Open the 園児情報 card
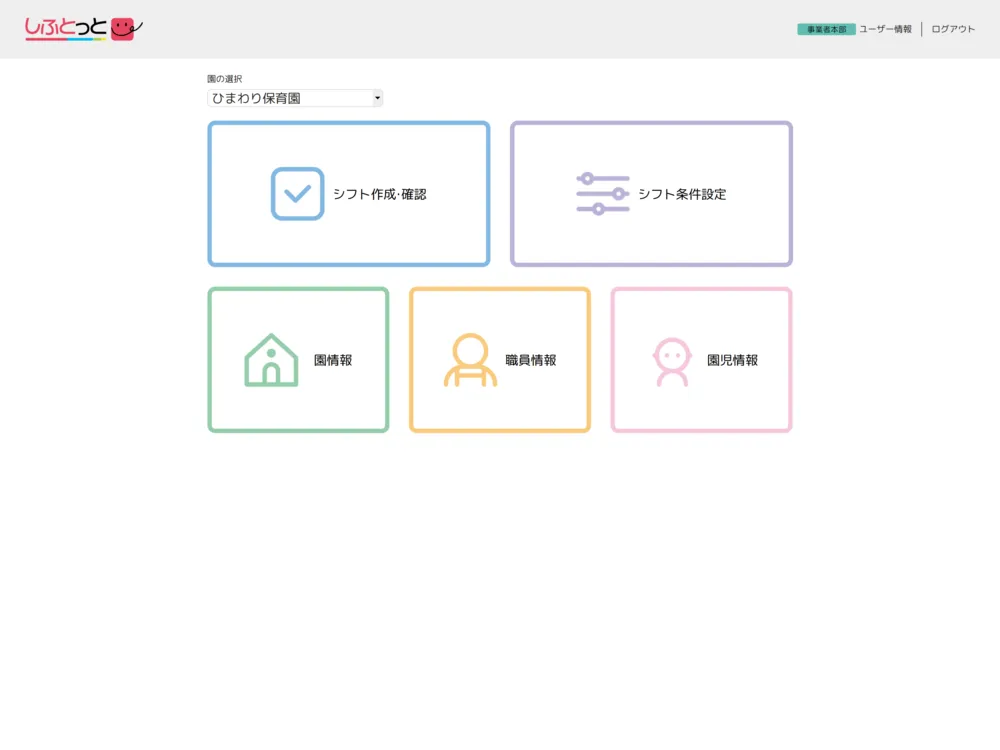This screenshot has height=750, width=1000. pyautogui.click(x=702, y=360)
